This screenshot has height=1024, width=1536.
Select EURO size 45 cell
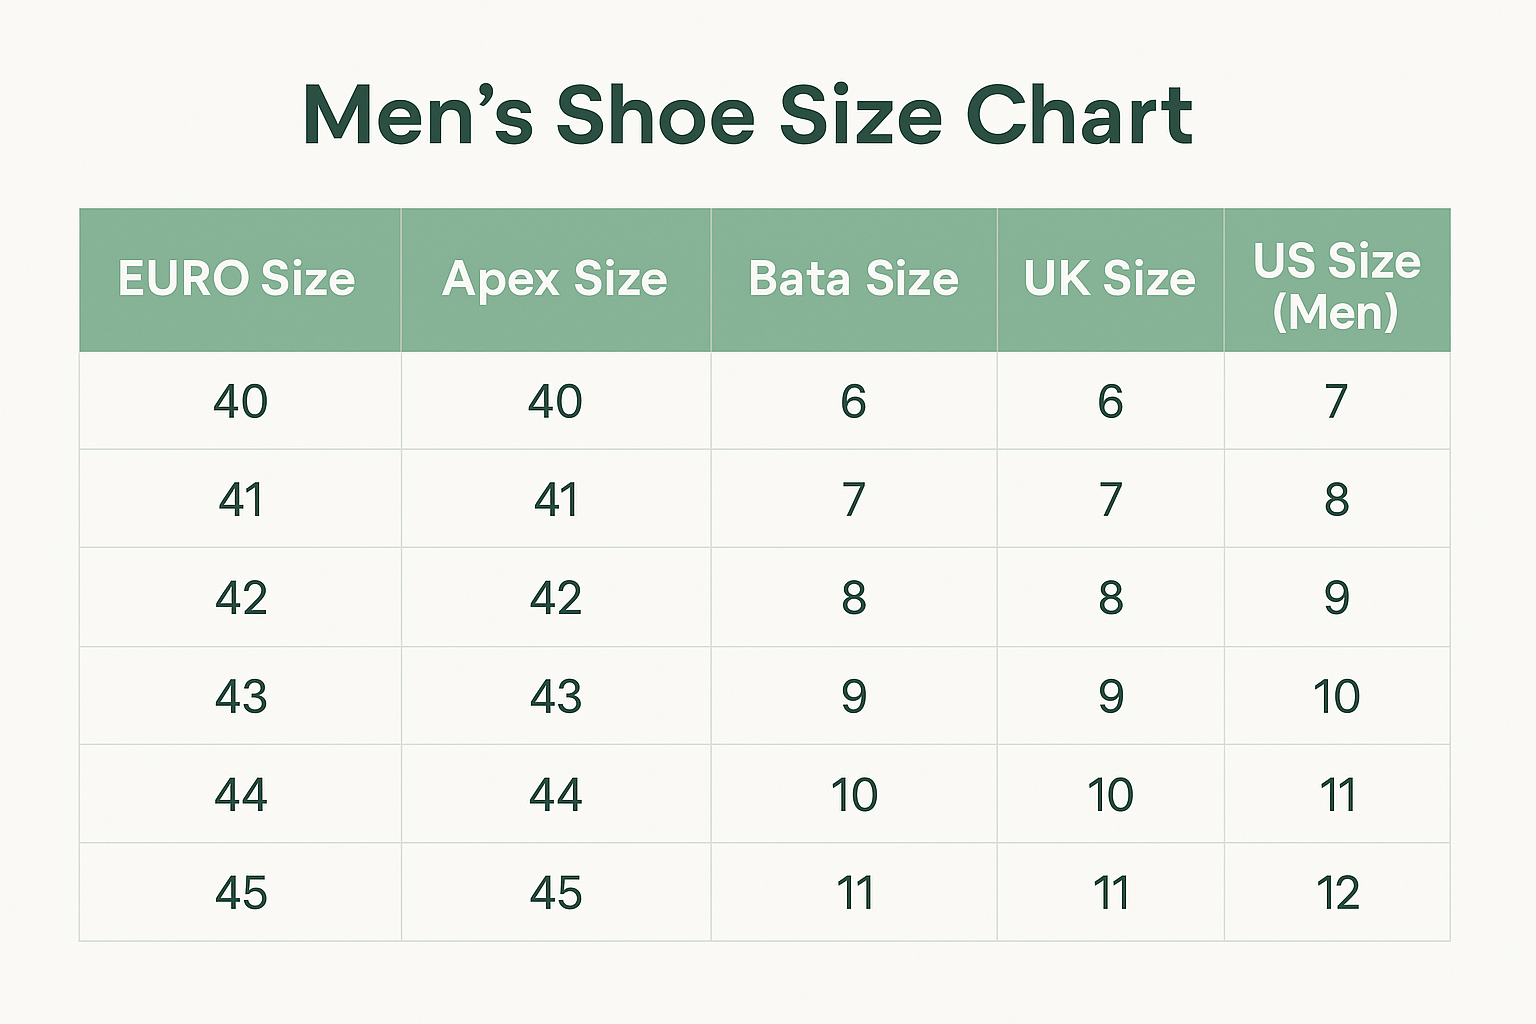(240, 892)
